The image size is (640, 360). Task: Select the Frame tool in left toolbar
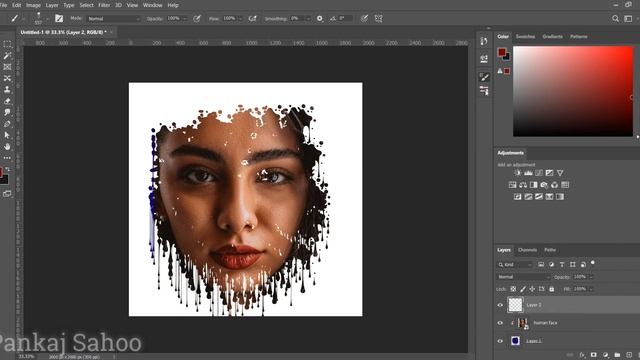click(7, 67)
